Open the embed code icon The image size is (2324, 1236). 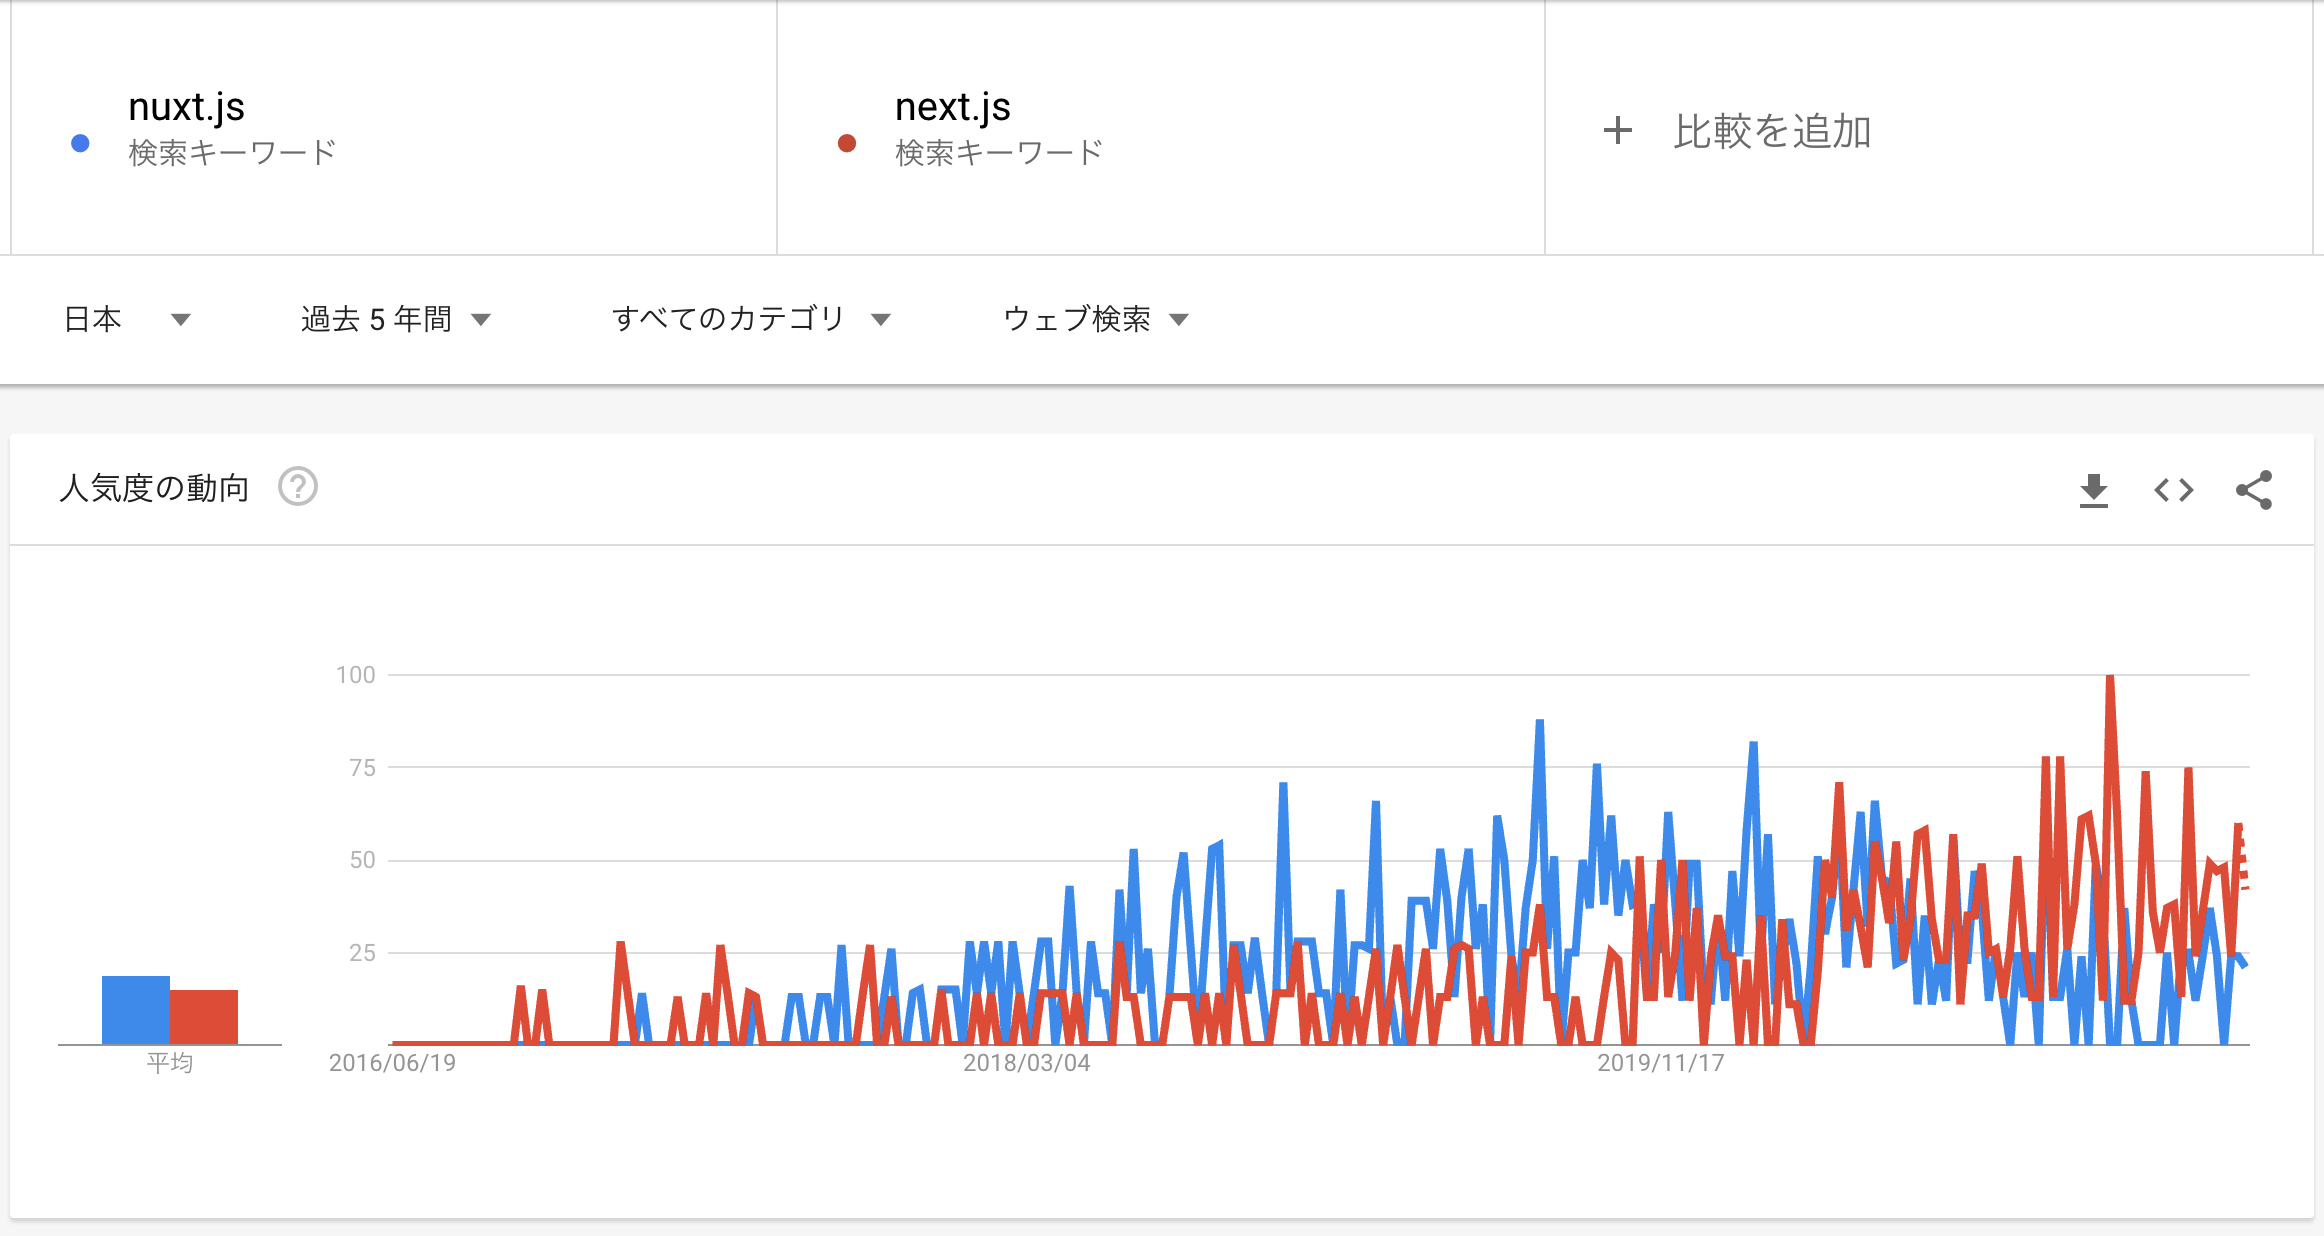pos(2173,490)
